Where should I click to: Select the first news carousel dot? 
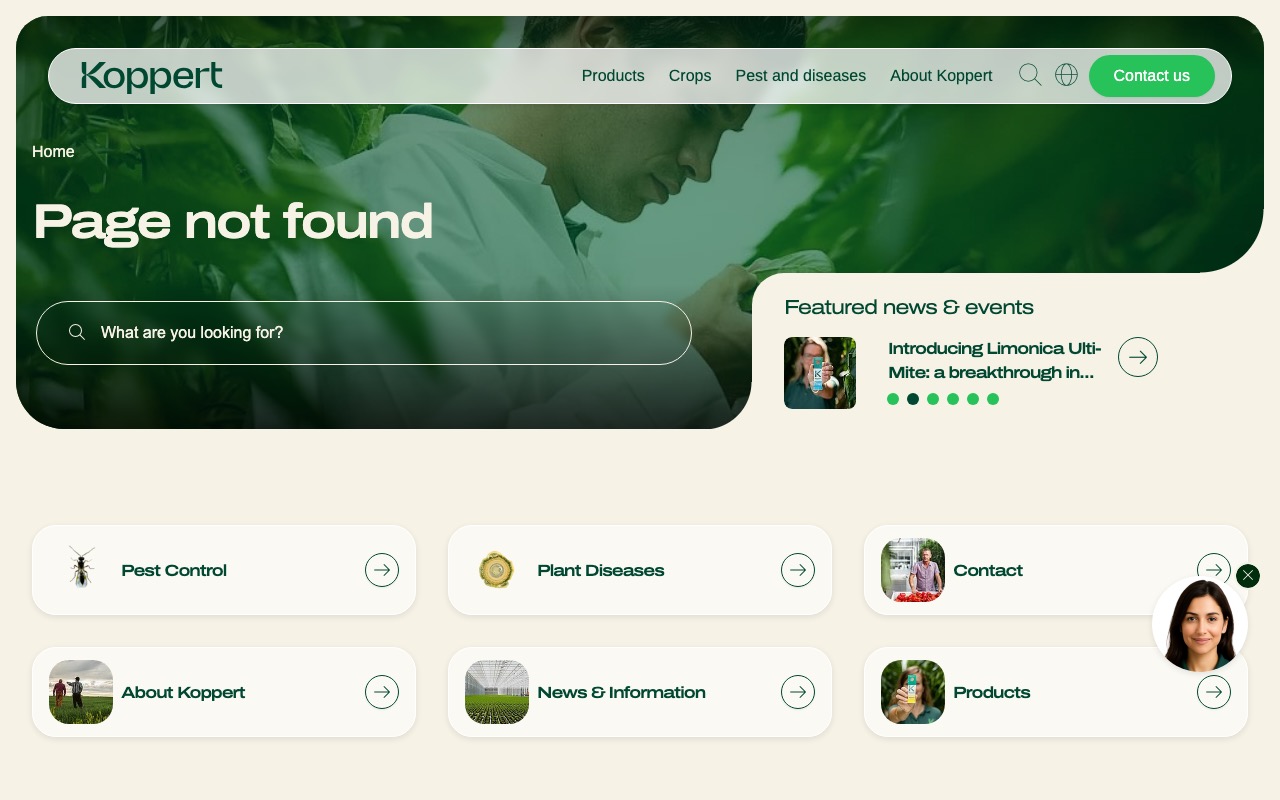(893, 399)
